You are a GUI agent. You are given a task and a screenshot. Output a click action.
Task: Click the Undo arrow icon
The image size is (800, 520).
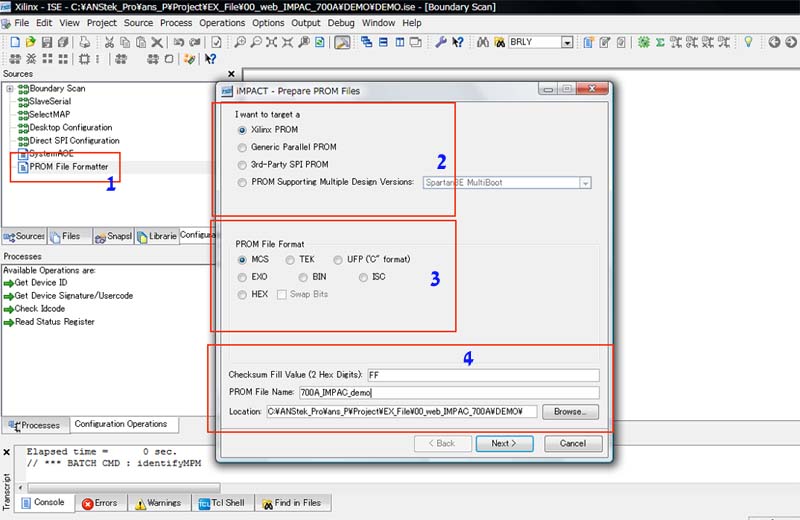pos(179,42)
